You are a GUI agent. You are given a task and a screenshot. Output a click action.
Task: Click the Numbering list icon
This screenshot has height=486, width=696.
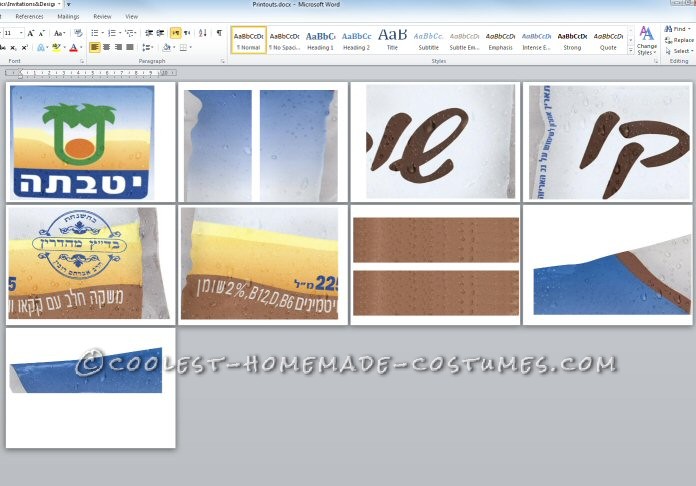pyautogui.click(x=112, y=33)
